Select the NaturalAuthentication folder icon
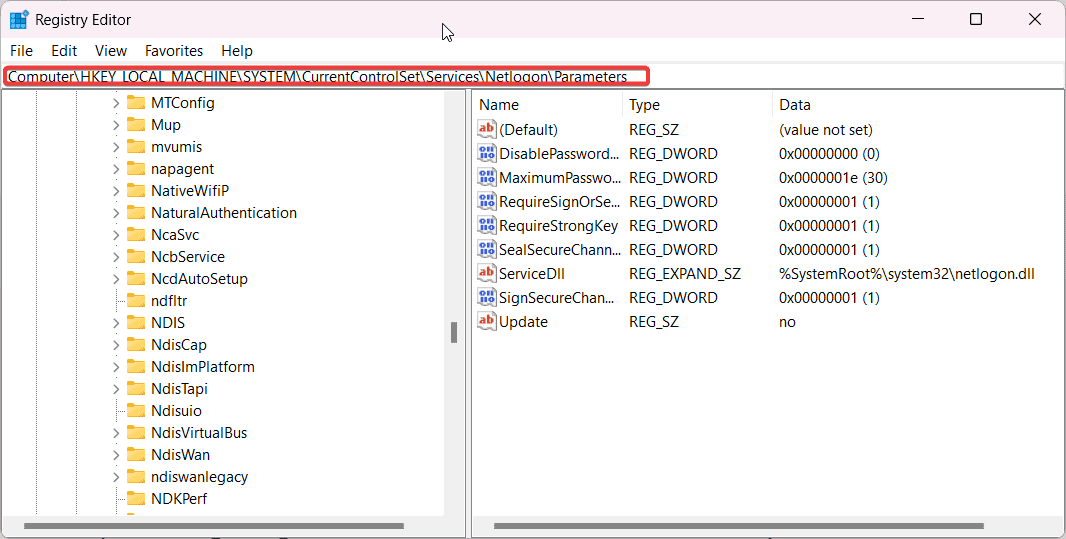Image resolution: width=1066 pixels, height=539 pixels. coord(136,213)
